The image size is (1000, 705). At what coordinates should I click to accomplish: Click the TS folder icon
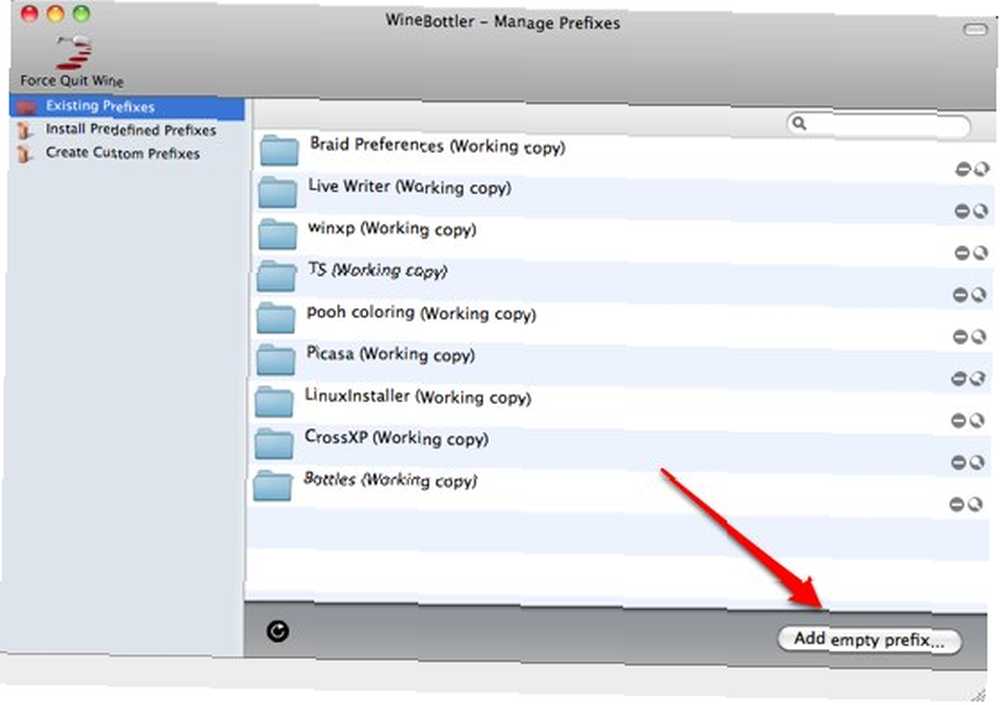pyautogui.click(x=276, y=276)
